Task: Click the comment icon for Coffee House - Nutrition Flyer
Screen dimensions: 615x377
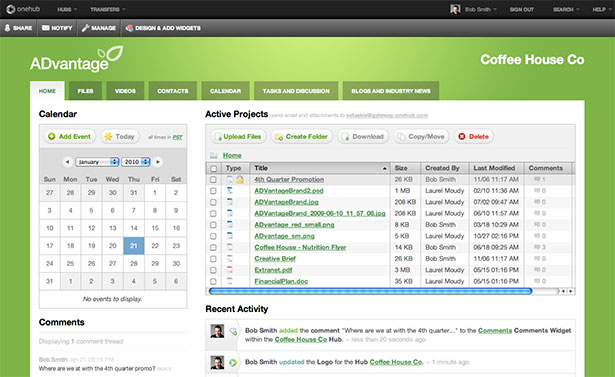Action: tap(537, 247)
